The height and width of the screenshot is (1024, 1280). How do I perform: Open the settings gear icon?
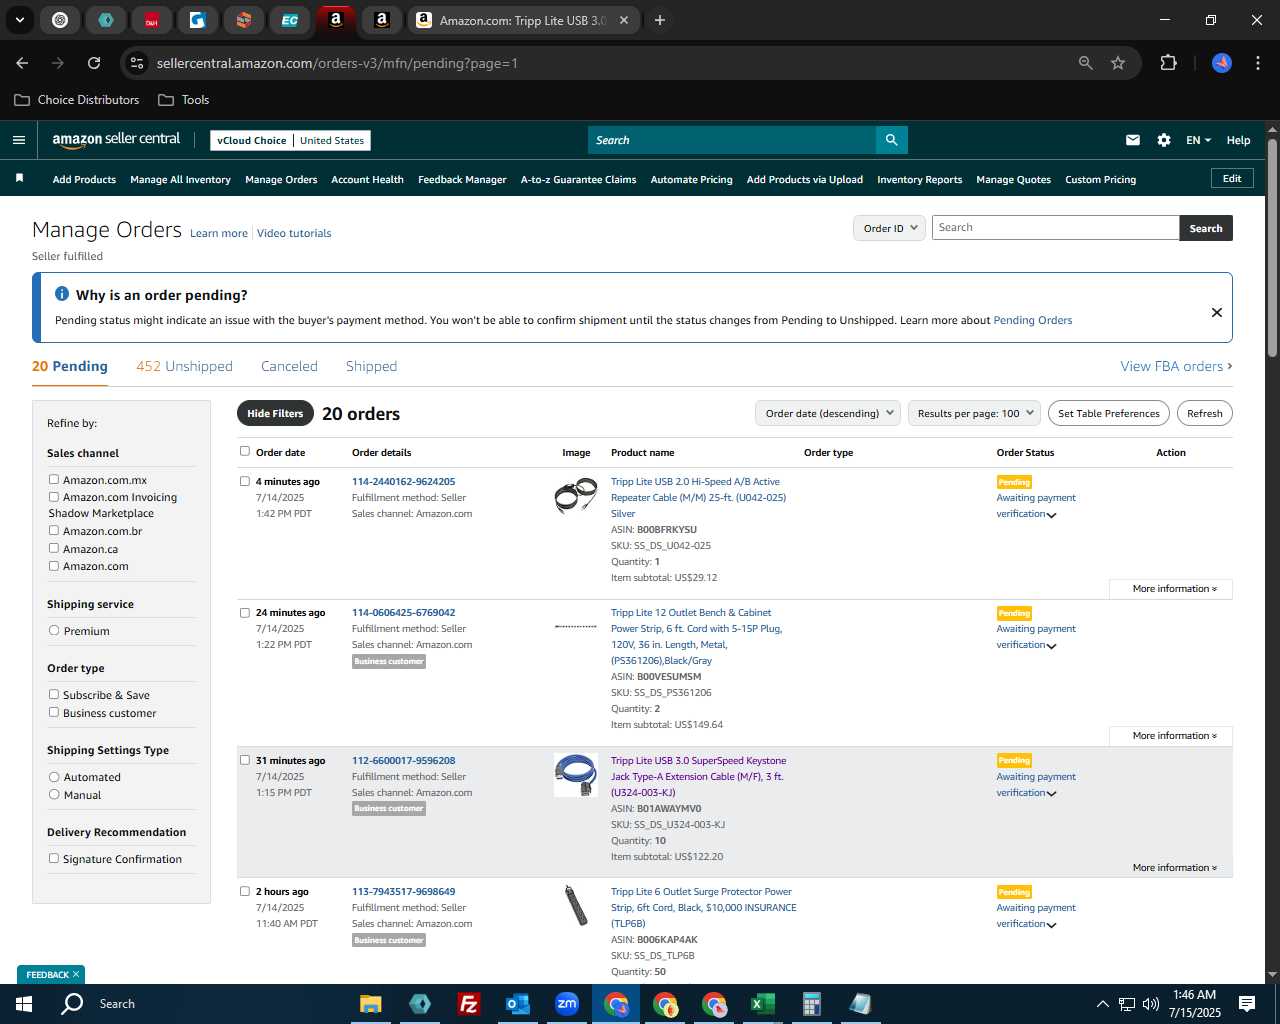click(1164, 140)
